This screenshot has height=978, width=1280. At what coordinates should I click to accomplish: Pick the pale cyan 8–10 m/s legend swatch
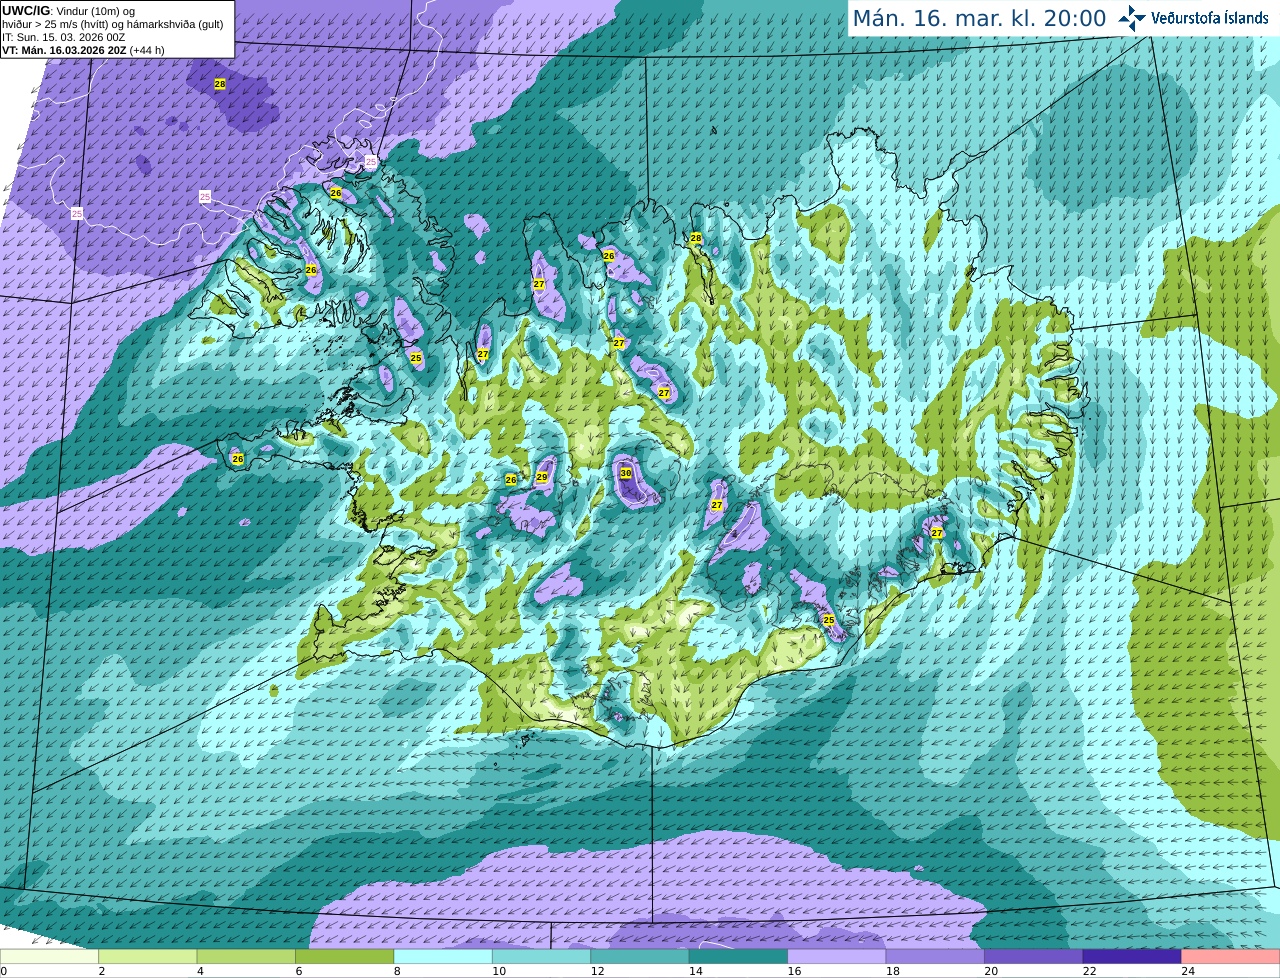[443, 956]
